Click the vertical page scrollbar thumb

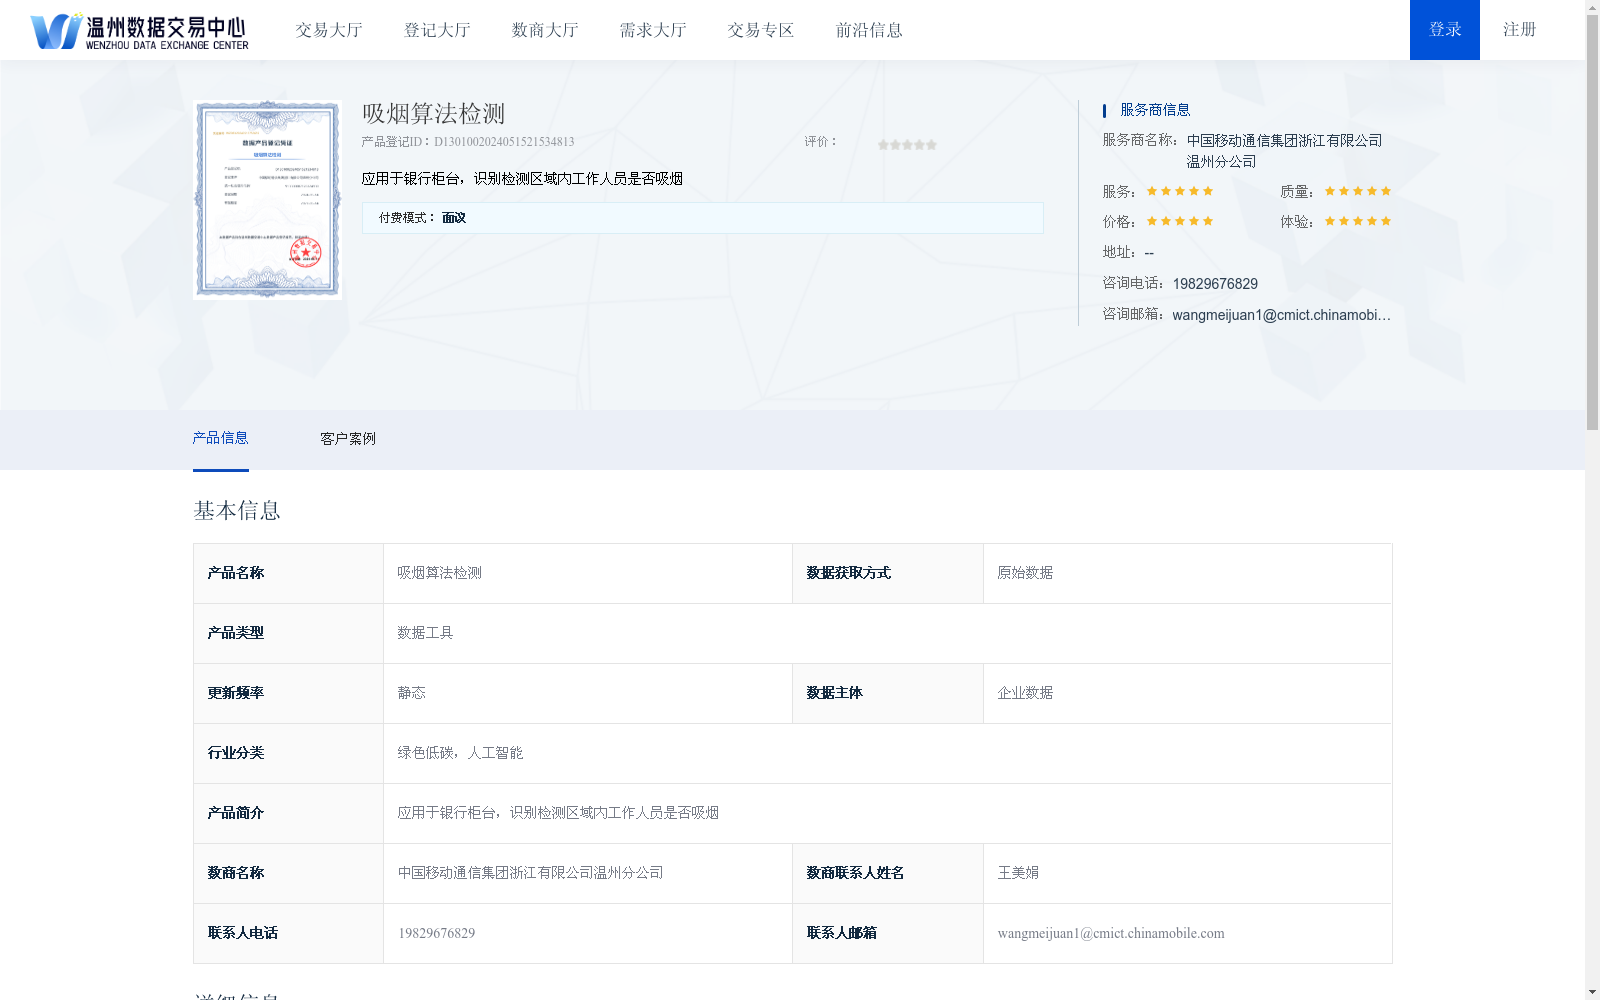(x=1592, y=222)
